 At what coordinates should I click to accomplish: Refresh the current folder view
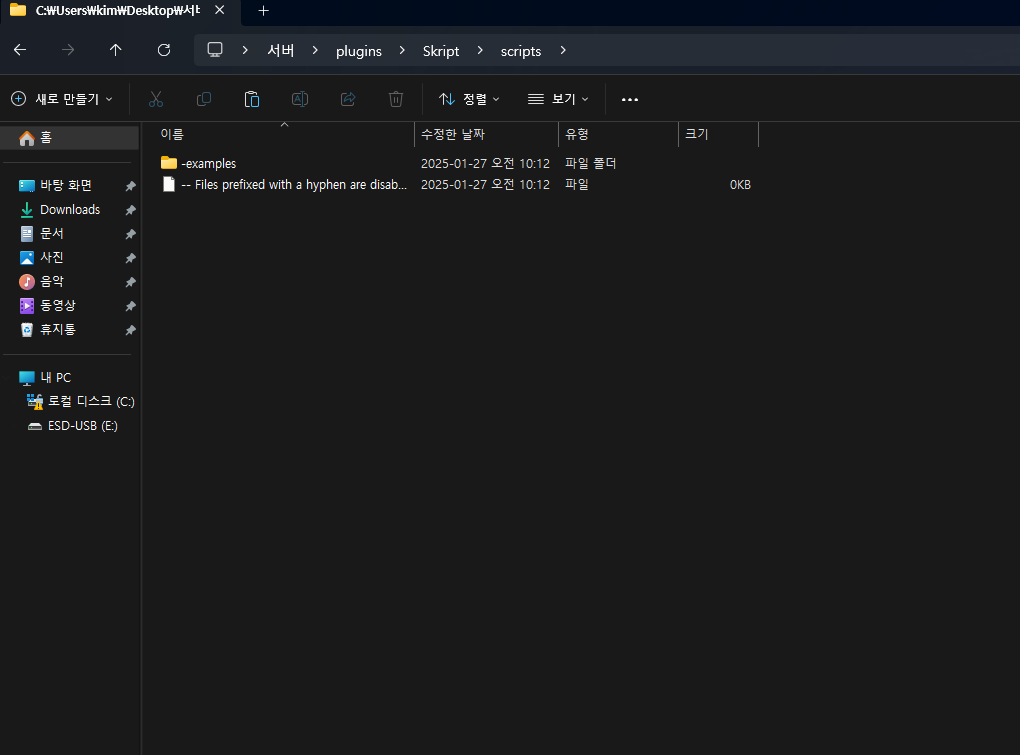[164, 50]
